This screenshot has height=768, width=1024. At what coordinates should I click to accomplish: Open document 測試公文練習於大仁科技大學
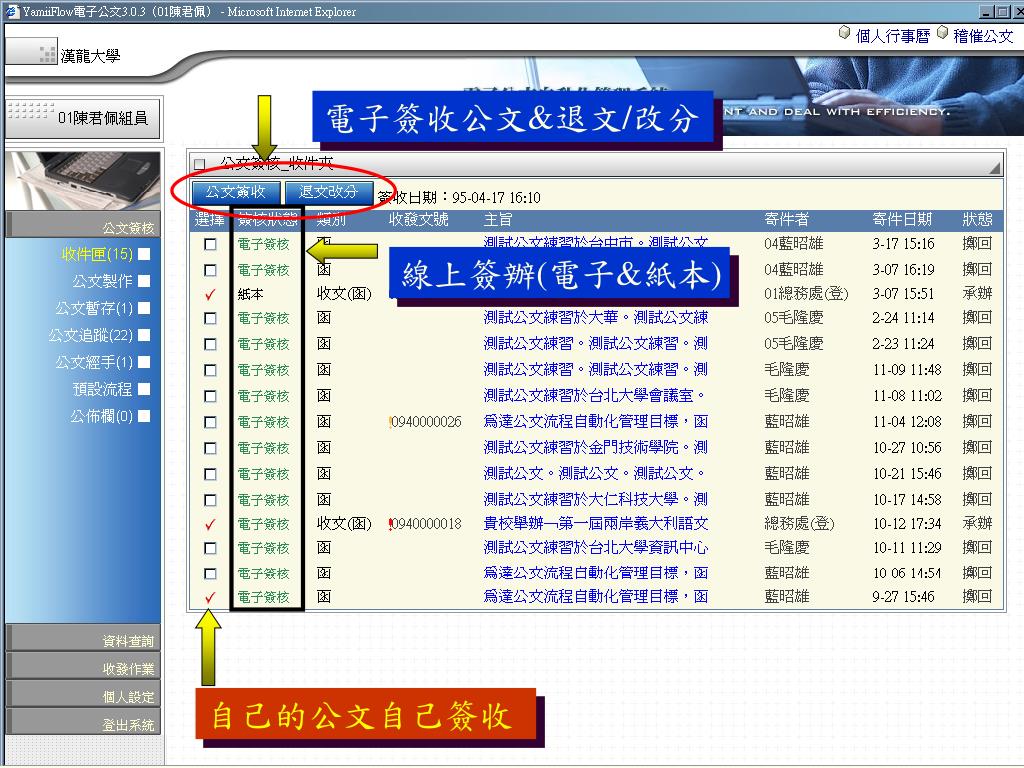click(x=596, y=500)
